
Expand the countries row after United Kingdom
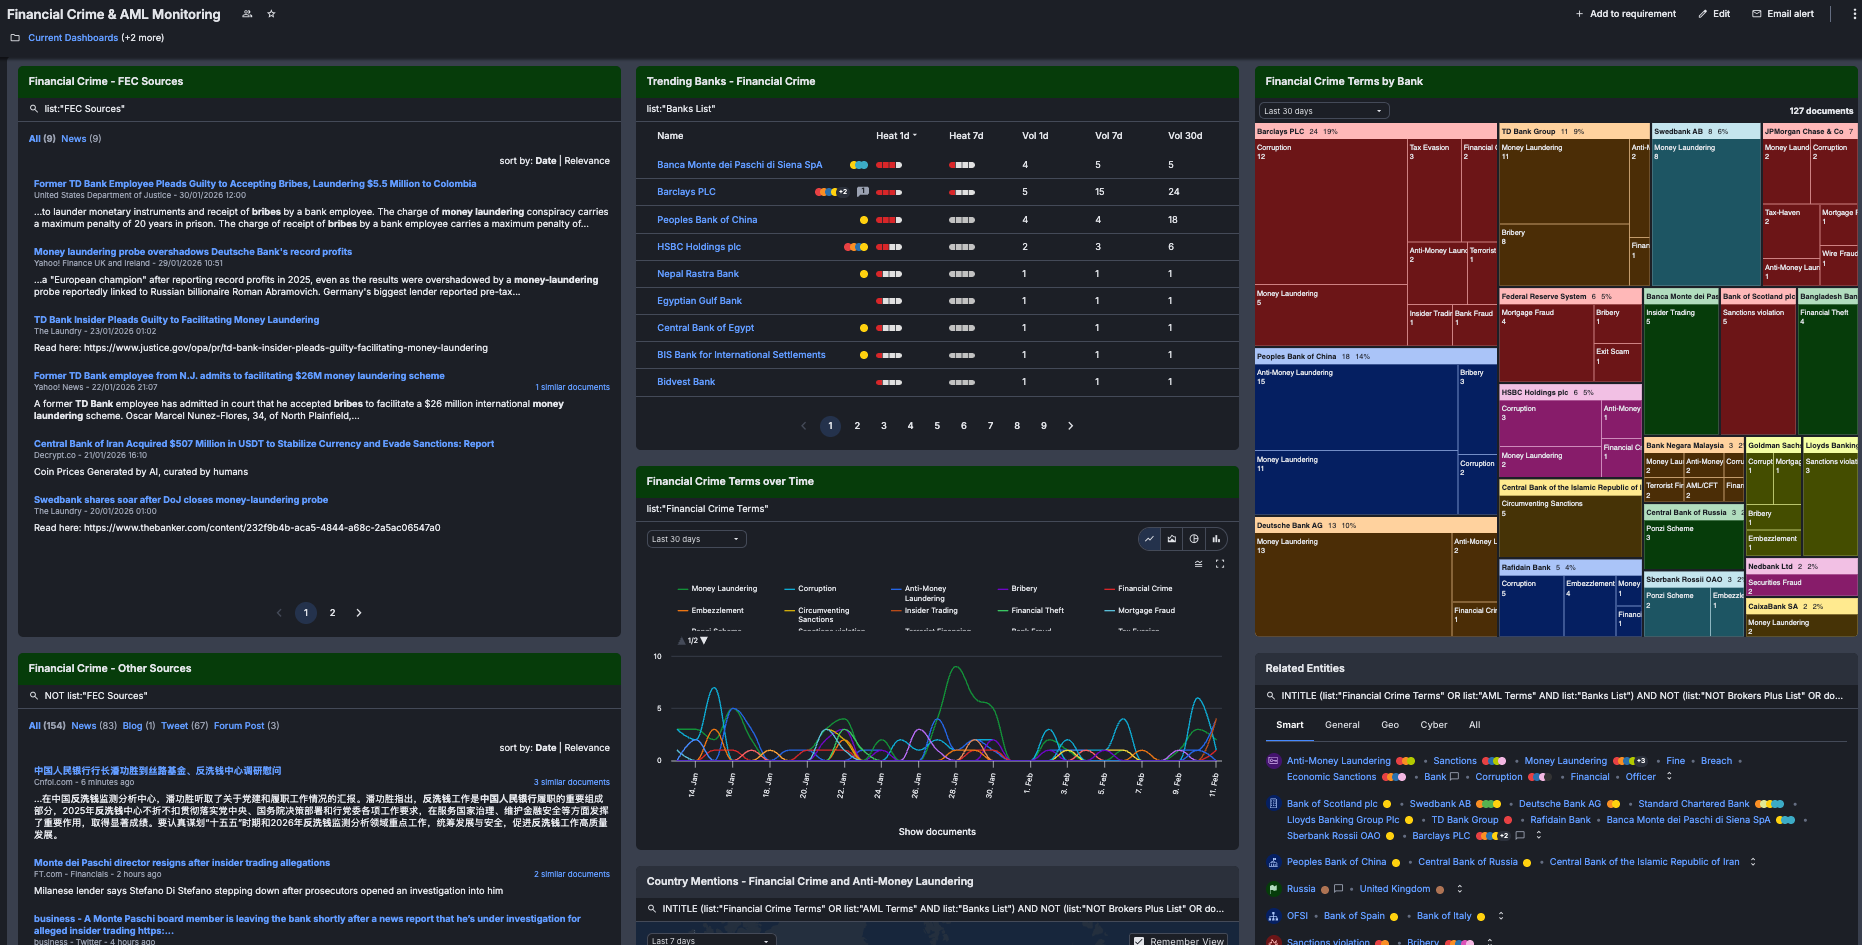1460,889
